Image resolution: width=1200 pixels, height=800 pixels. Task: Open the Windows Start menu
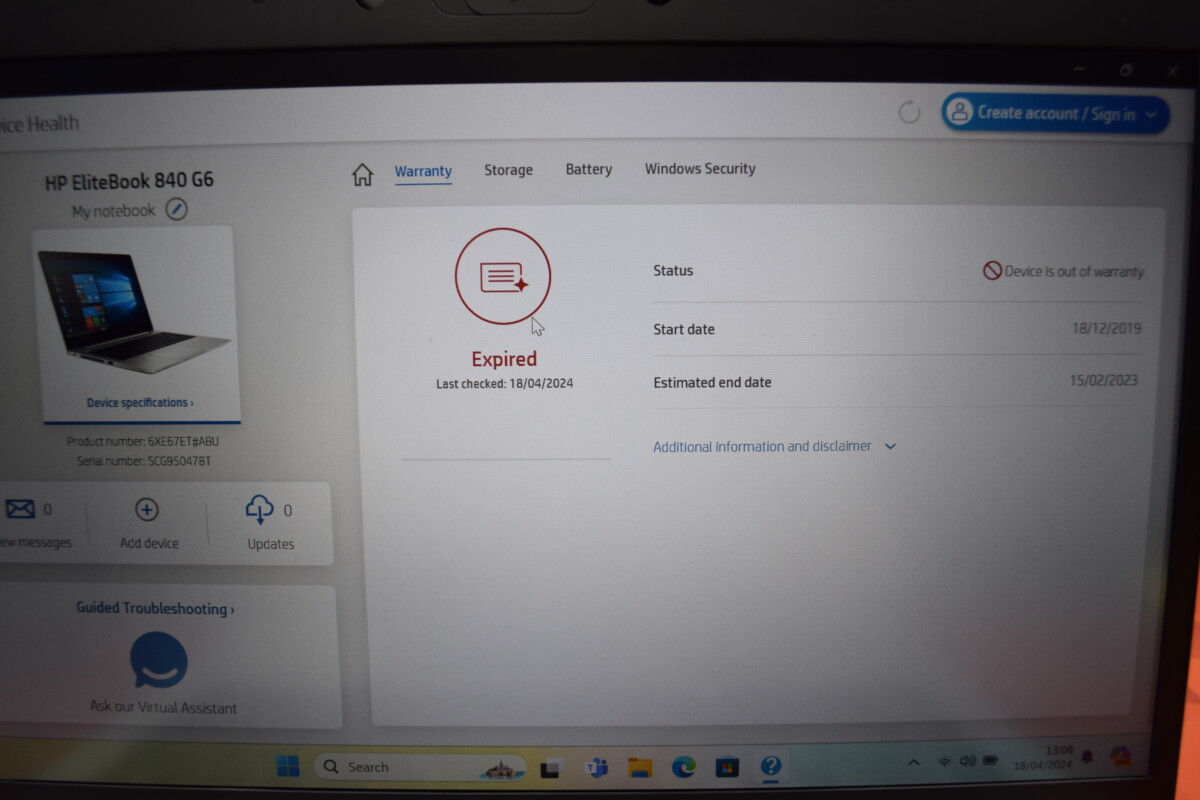coord(288,766)
